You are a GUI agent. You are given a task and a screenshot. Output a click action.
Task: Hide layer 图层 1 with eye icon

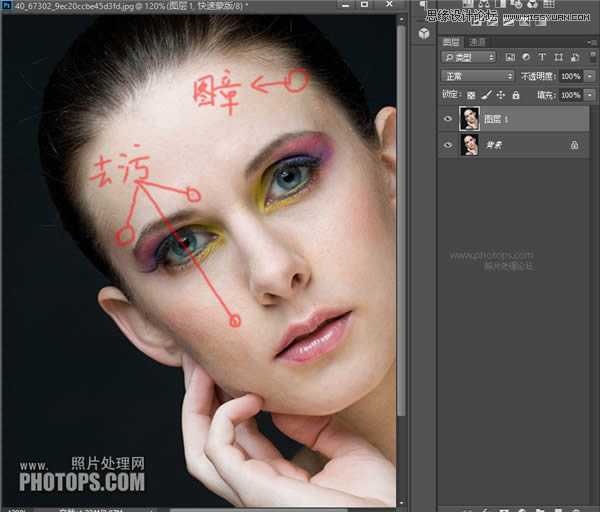[x=447, y=118]
